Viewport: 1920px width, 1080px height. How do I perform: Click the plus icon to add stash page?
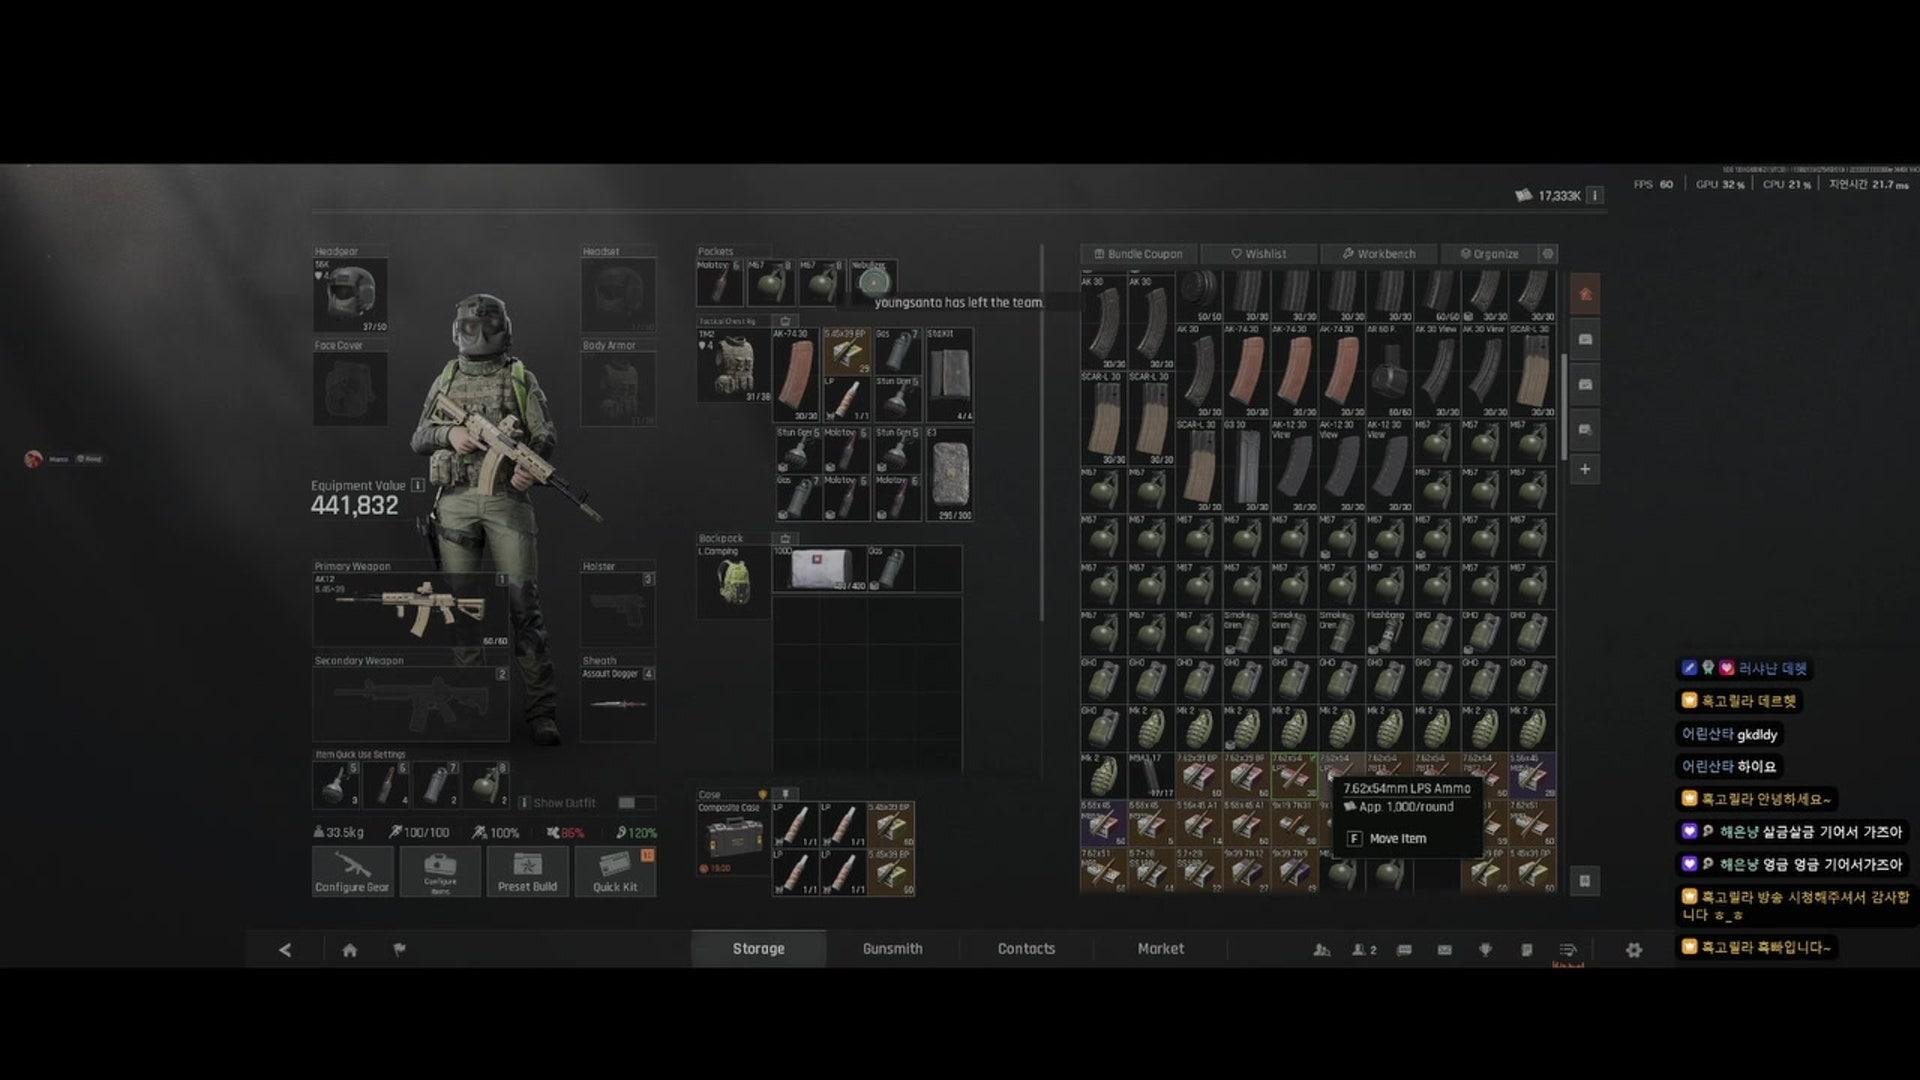tap(1585, 469)
